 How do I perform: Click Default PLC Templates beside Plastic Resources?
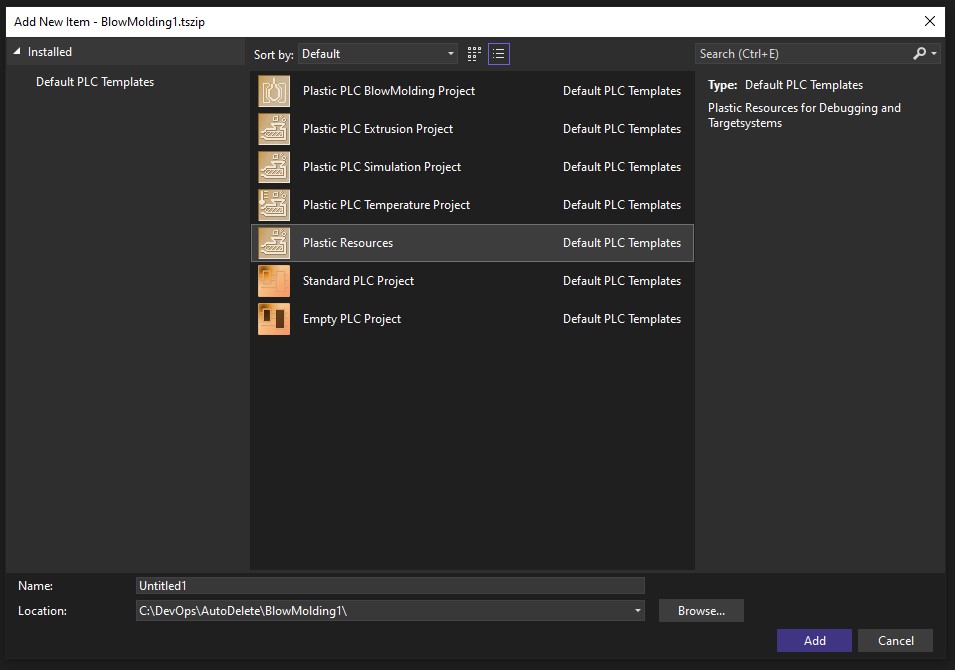[622, 243]
